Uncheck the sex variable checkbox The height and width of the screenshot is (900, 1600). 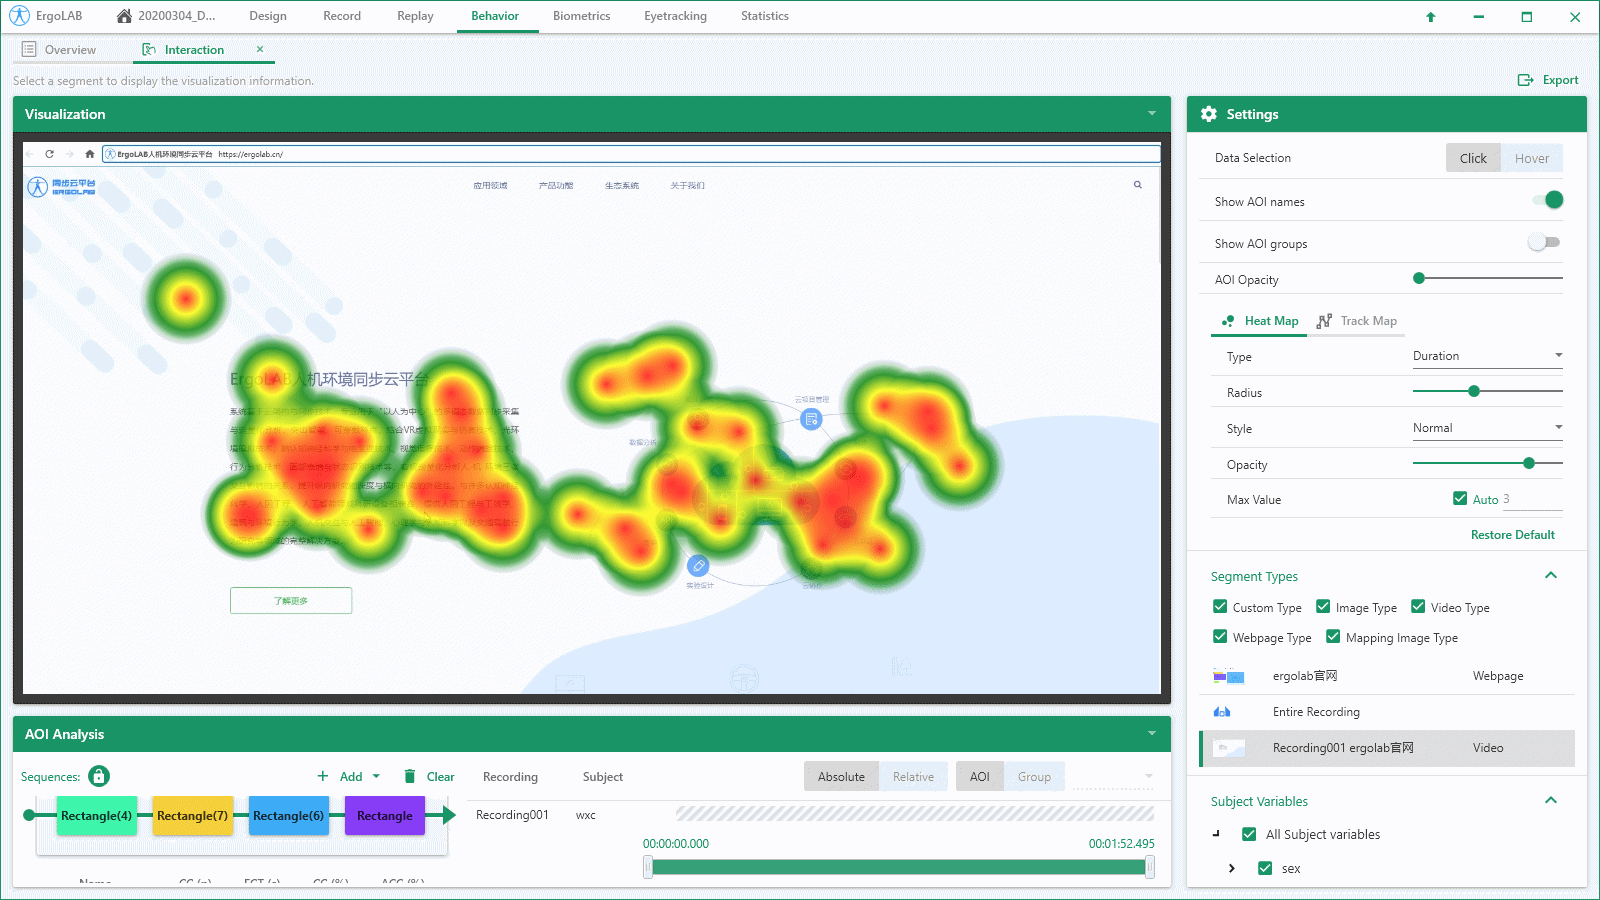pyautogui.click(x=1265, y=868)
